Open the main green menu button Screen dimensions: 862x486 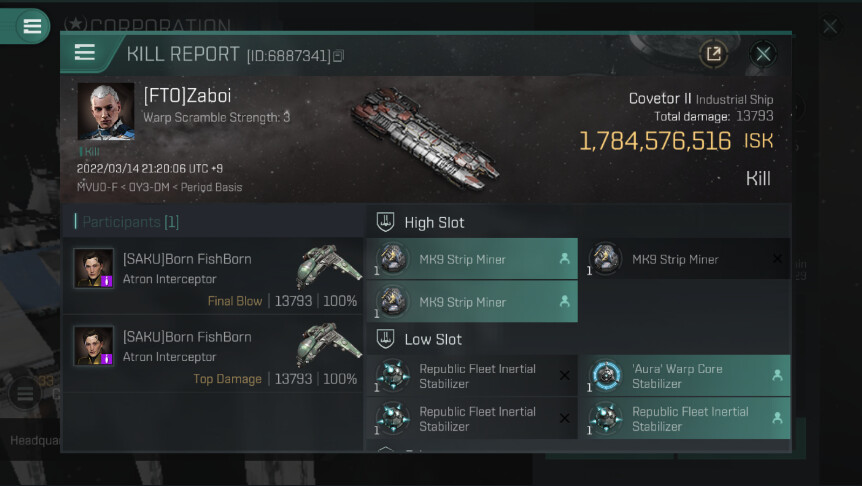(32, 26)
